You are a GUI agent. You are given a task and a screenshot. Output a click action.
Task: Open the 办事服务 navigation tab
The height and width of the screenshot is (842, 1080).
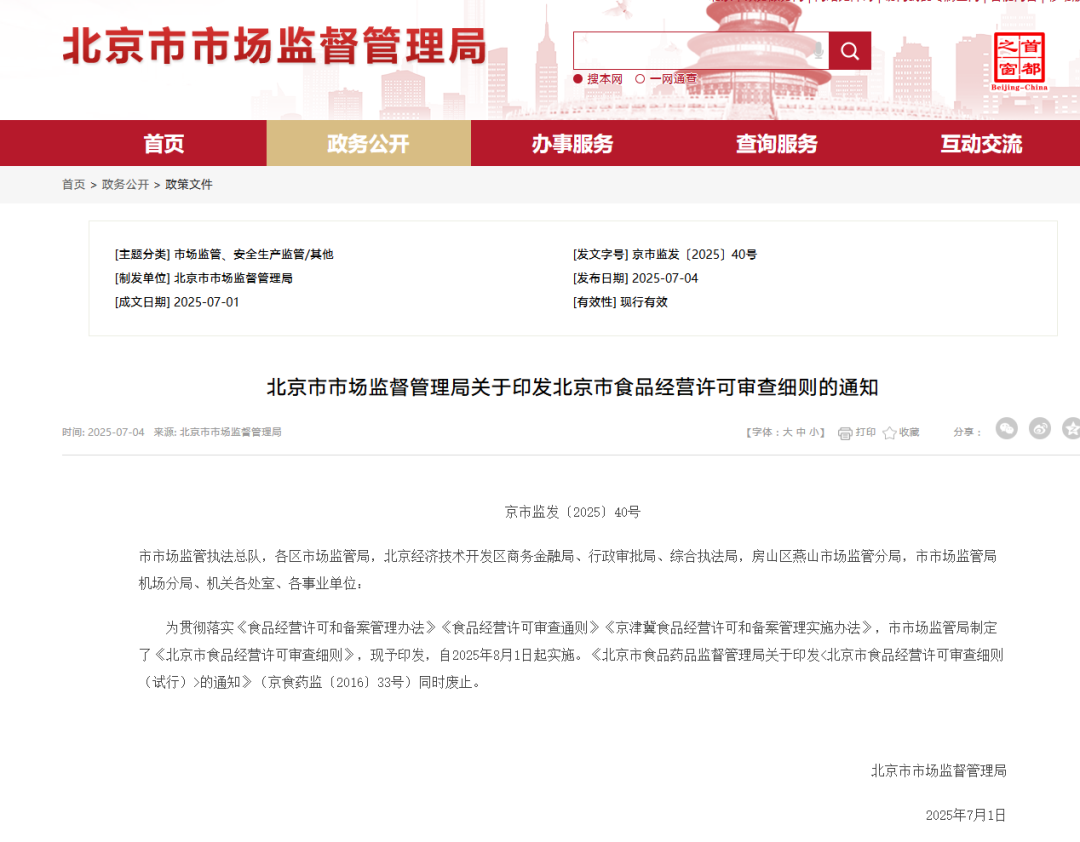(572, 143)
